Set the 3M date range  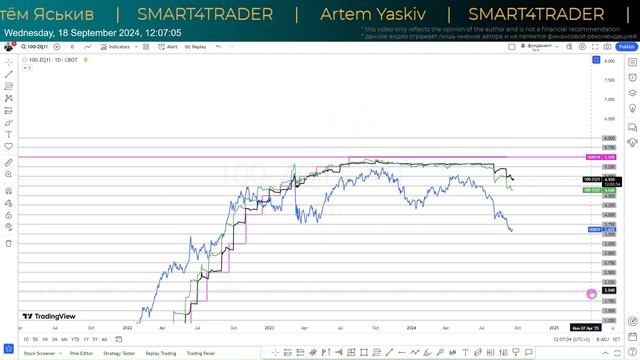tap(55, 339)
